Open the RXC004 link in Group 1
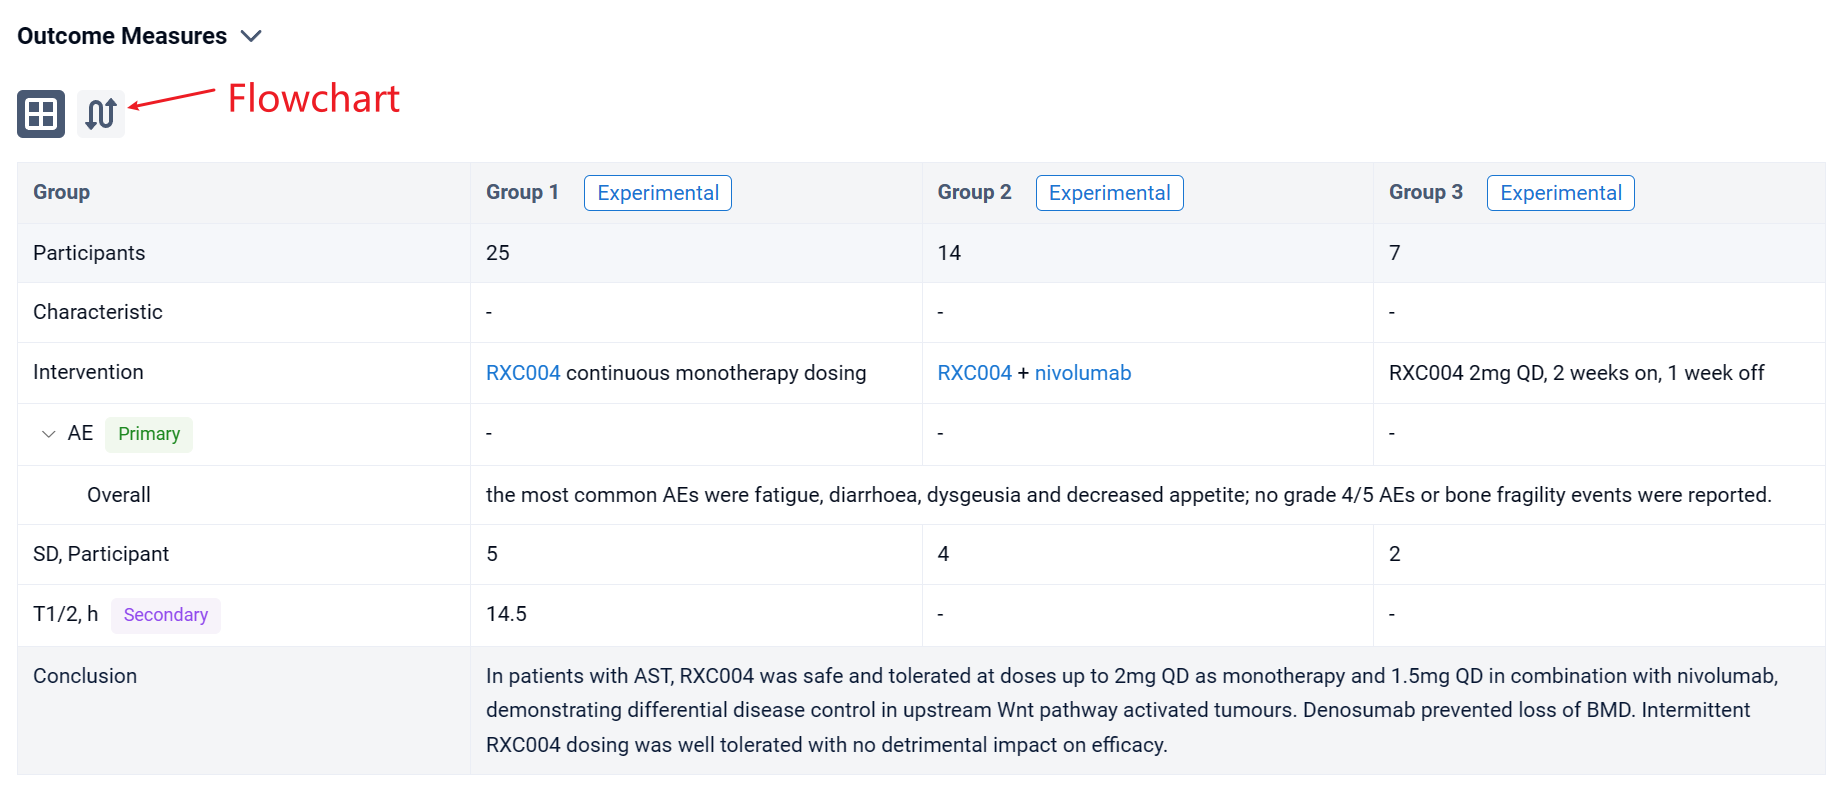 tap(523, 373)
